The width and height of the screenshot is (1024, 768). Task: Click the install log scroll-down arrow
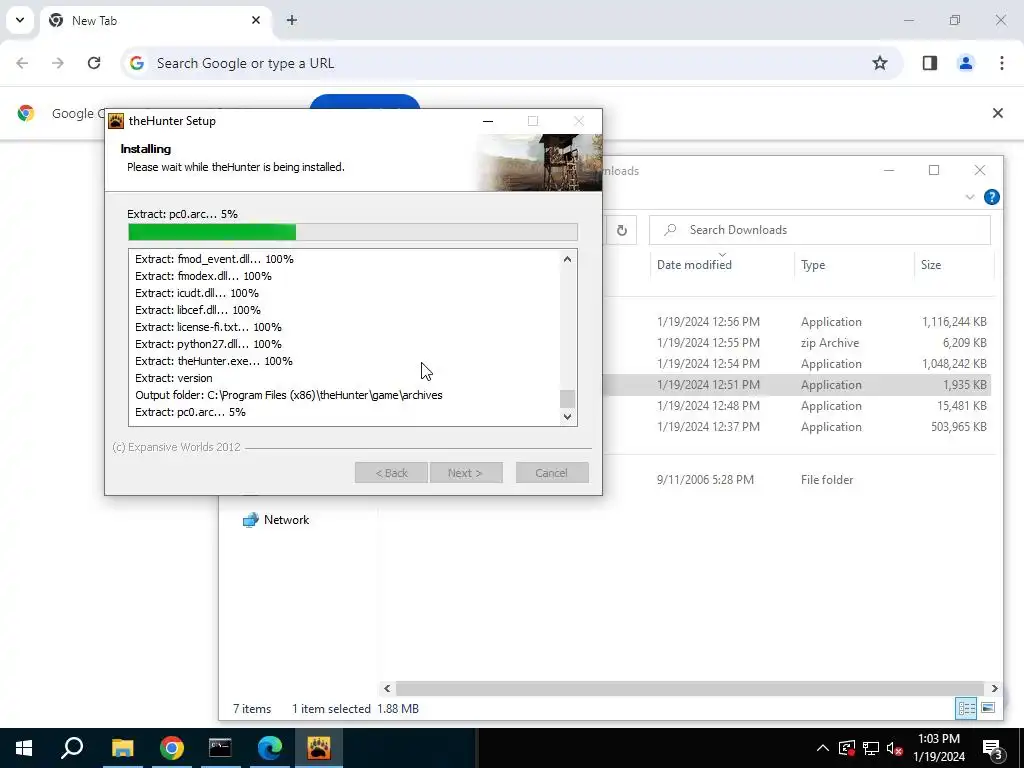(568, 417)
